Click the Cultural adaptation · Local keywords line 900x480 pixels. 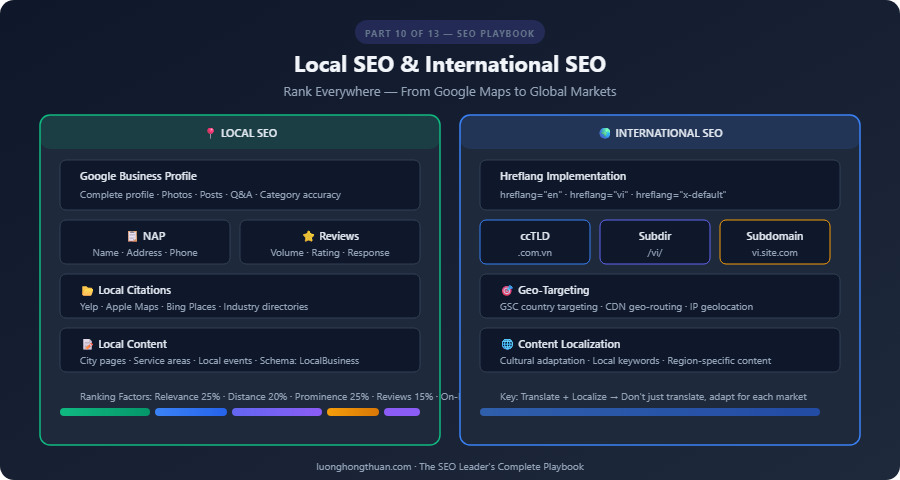[x=635, y=361]
